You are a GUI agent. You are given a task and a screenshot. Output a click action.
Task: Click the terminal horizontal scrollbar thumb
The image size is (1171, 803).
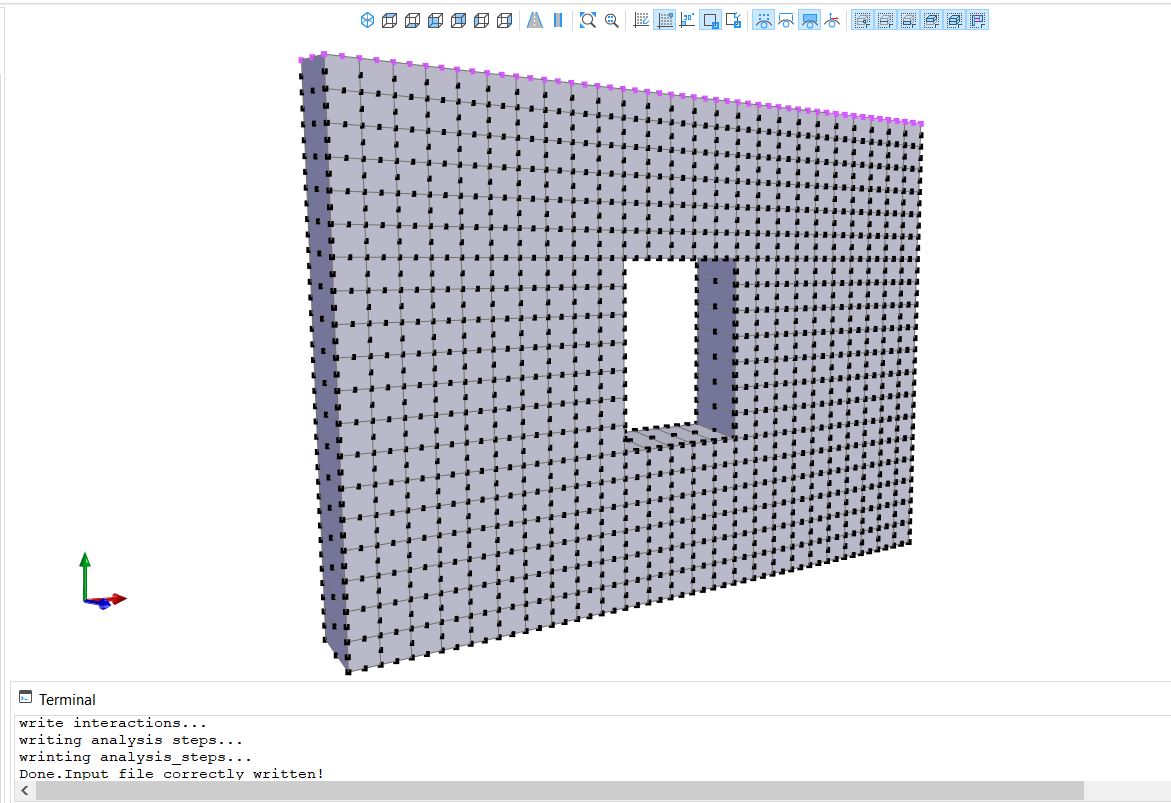pyautogui.click(x=559, y=790)
